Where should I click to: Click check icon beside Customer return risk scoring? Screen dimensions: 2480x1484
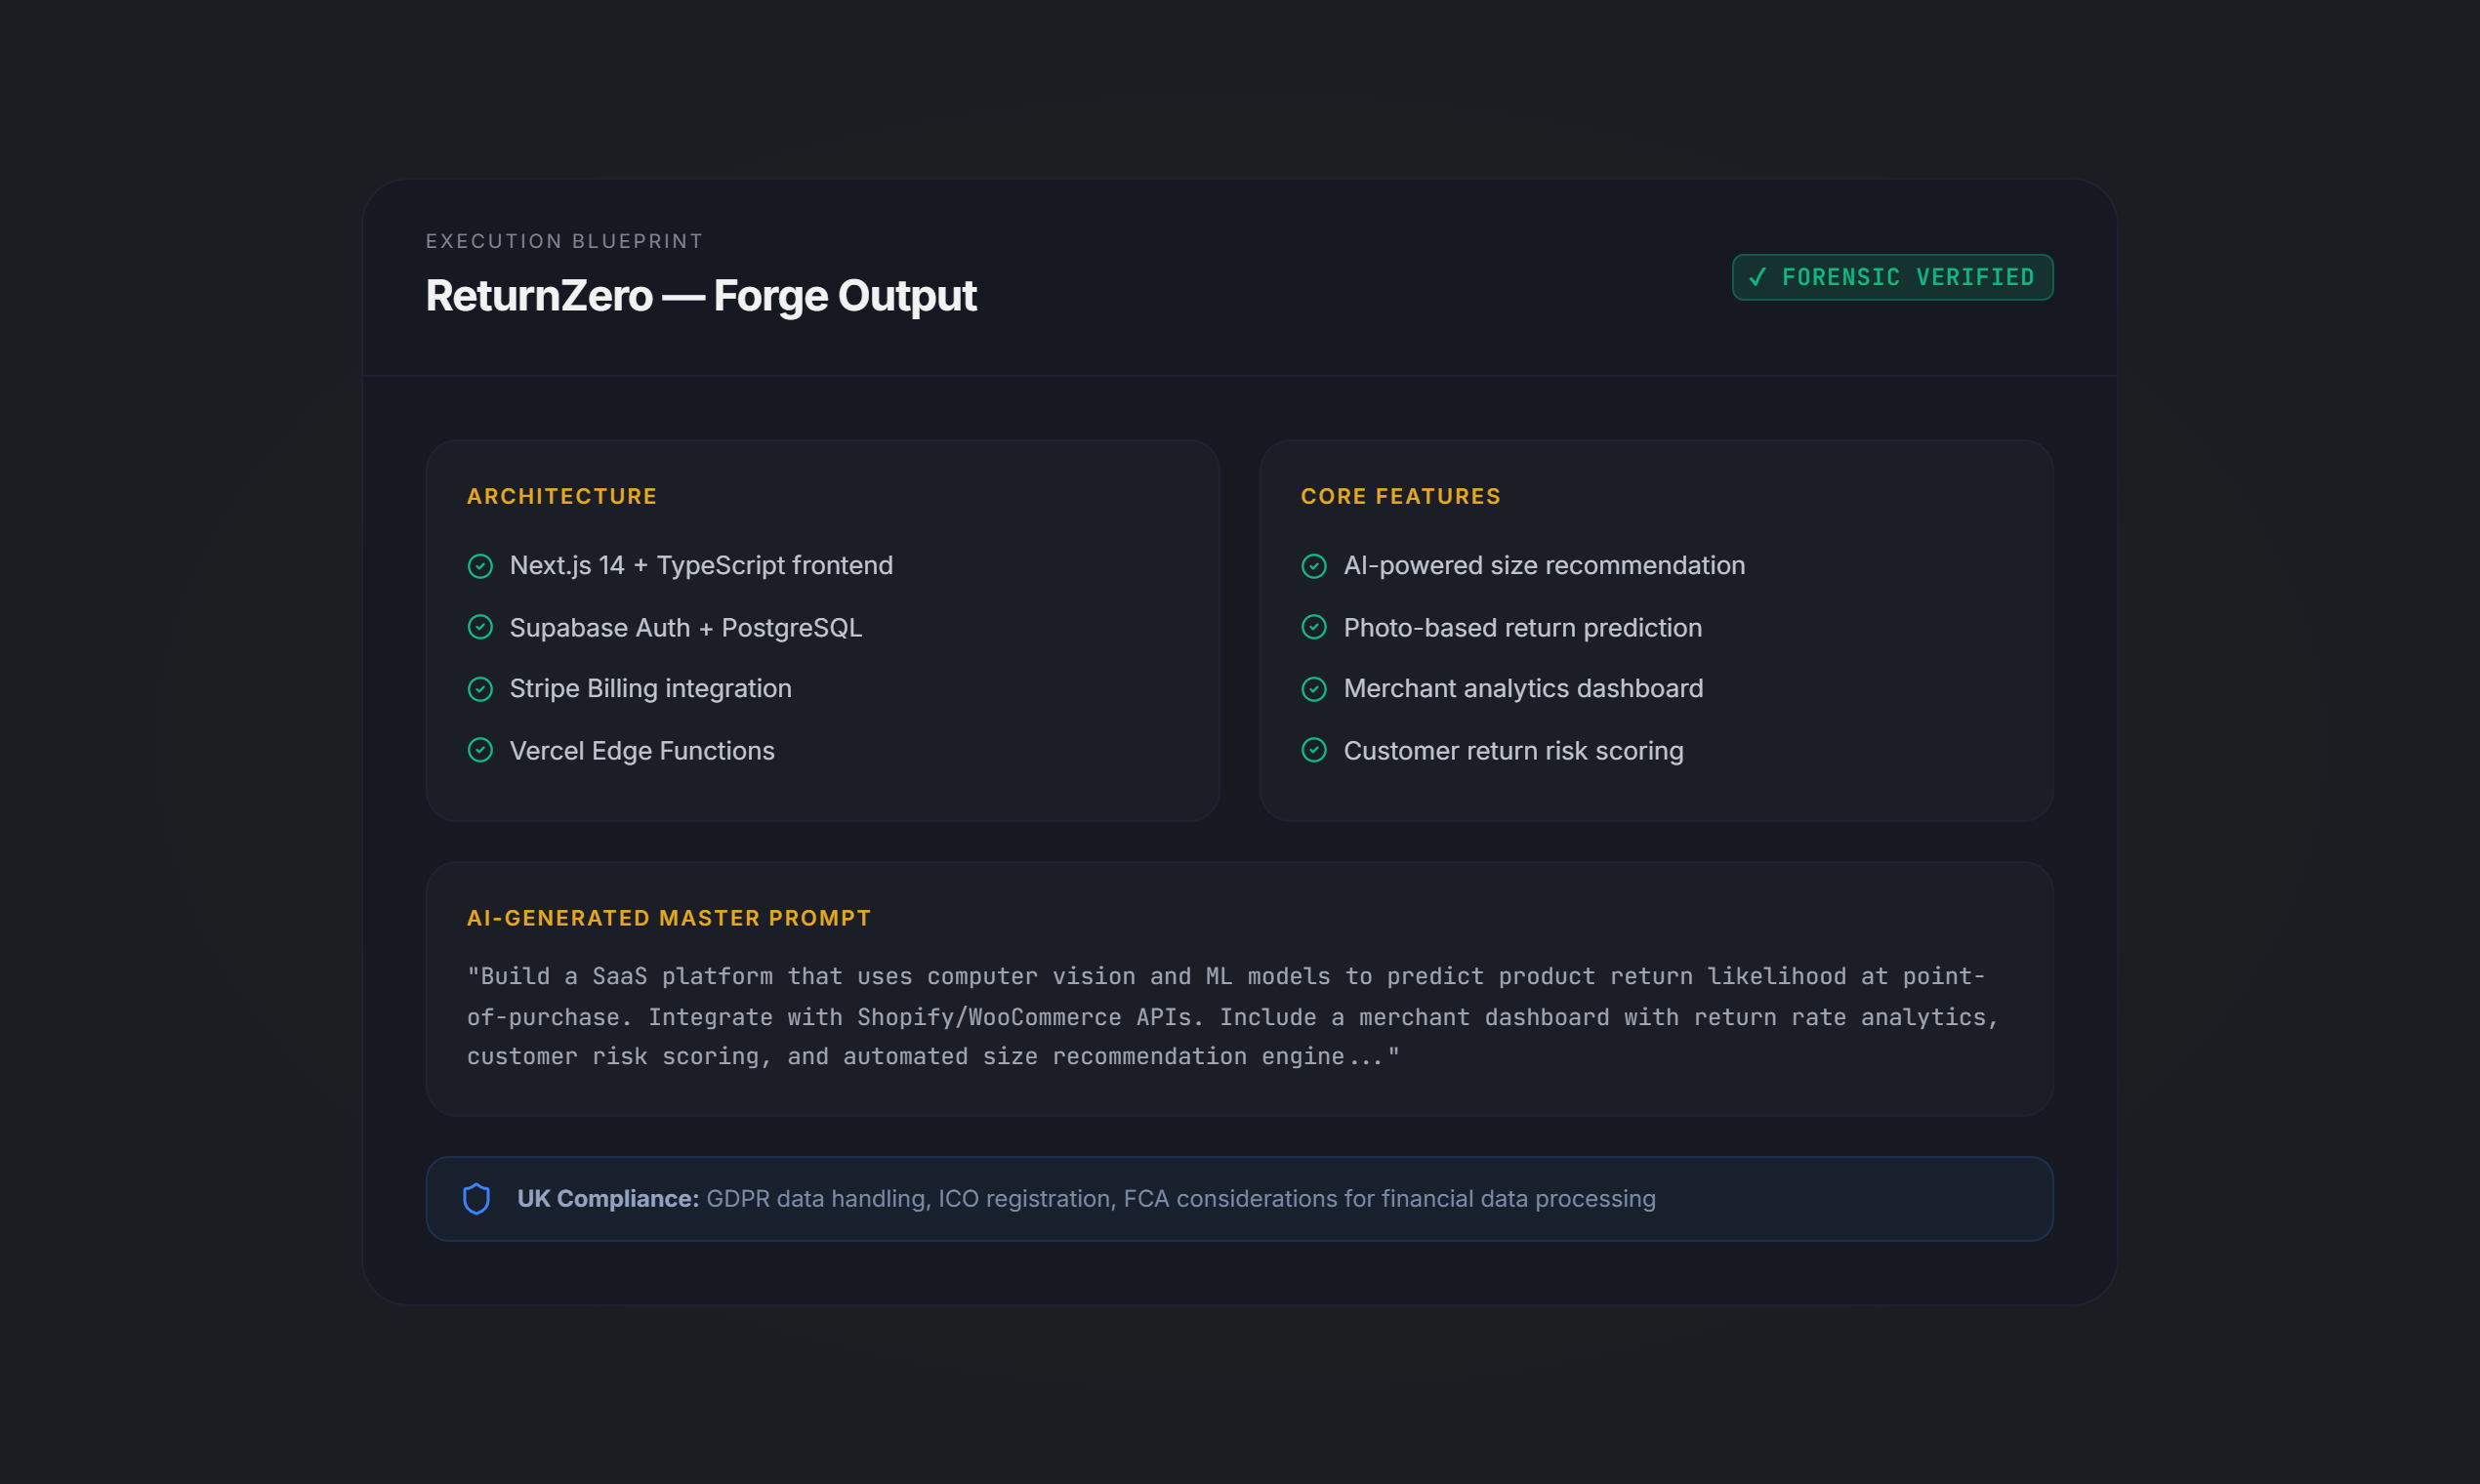pyautogui.click(x=1314, y=750)
